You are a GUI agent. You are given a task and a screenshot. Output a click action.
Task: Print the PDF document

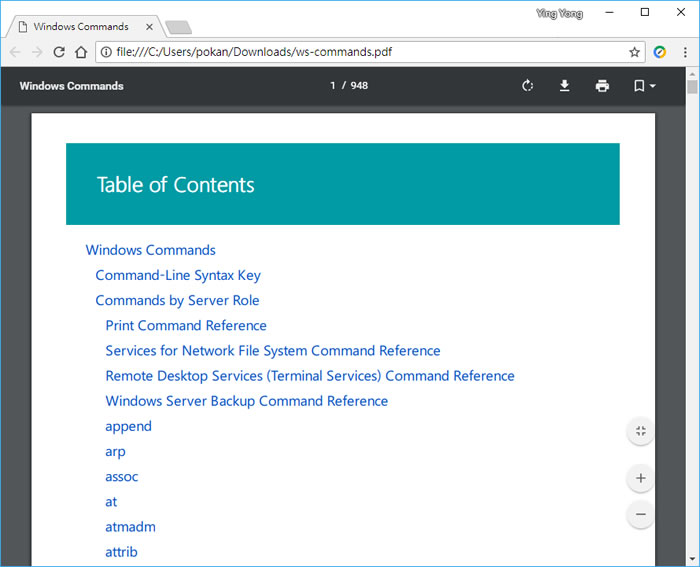[602, 86]
